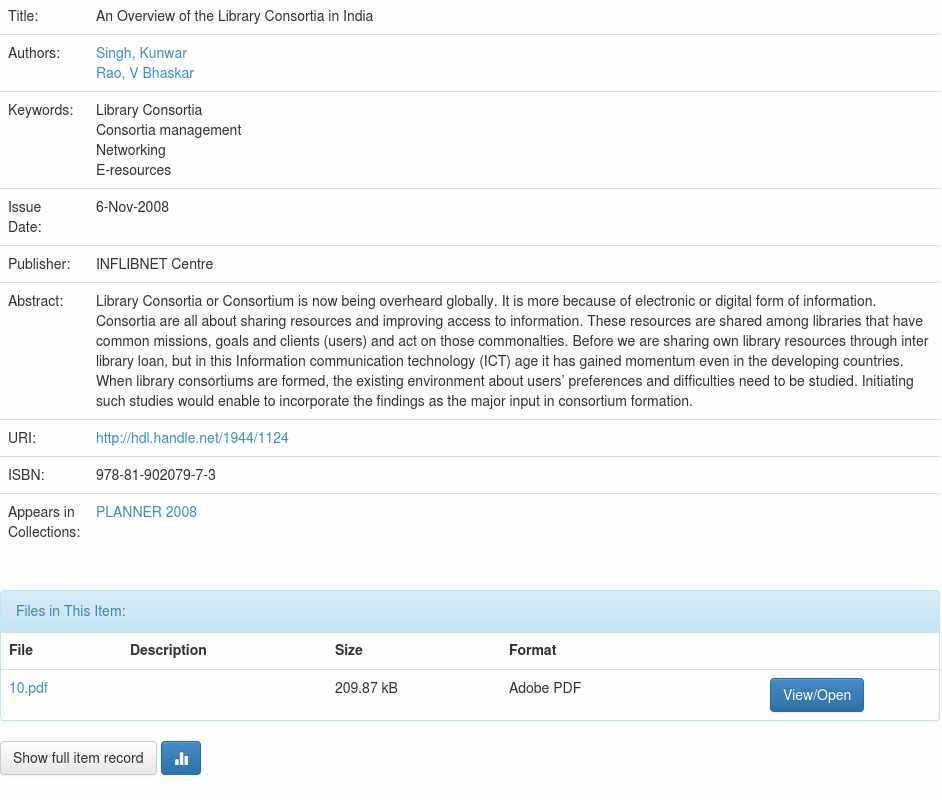Click the Library Consortia keyword

tap(149, 110)
